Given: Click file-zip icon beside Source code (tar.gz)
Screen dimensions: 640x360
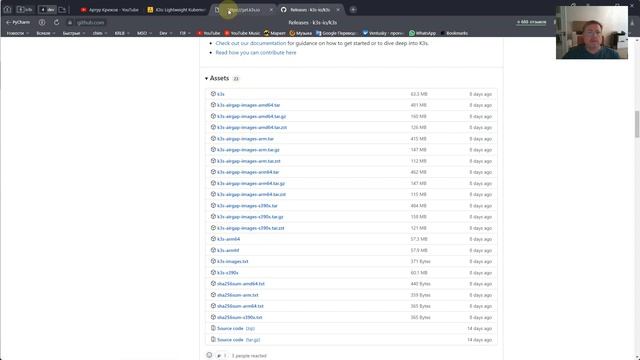Looking at the screenshot, I should 213,340.
